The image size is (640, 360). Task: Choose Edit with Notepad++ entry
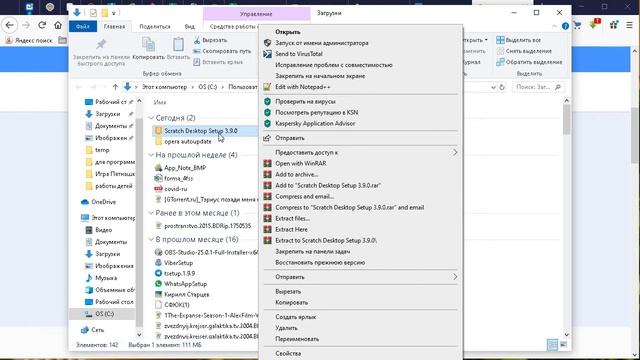pyautogui.click(x=302, y=87)
